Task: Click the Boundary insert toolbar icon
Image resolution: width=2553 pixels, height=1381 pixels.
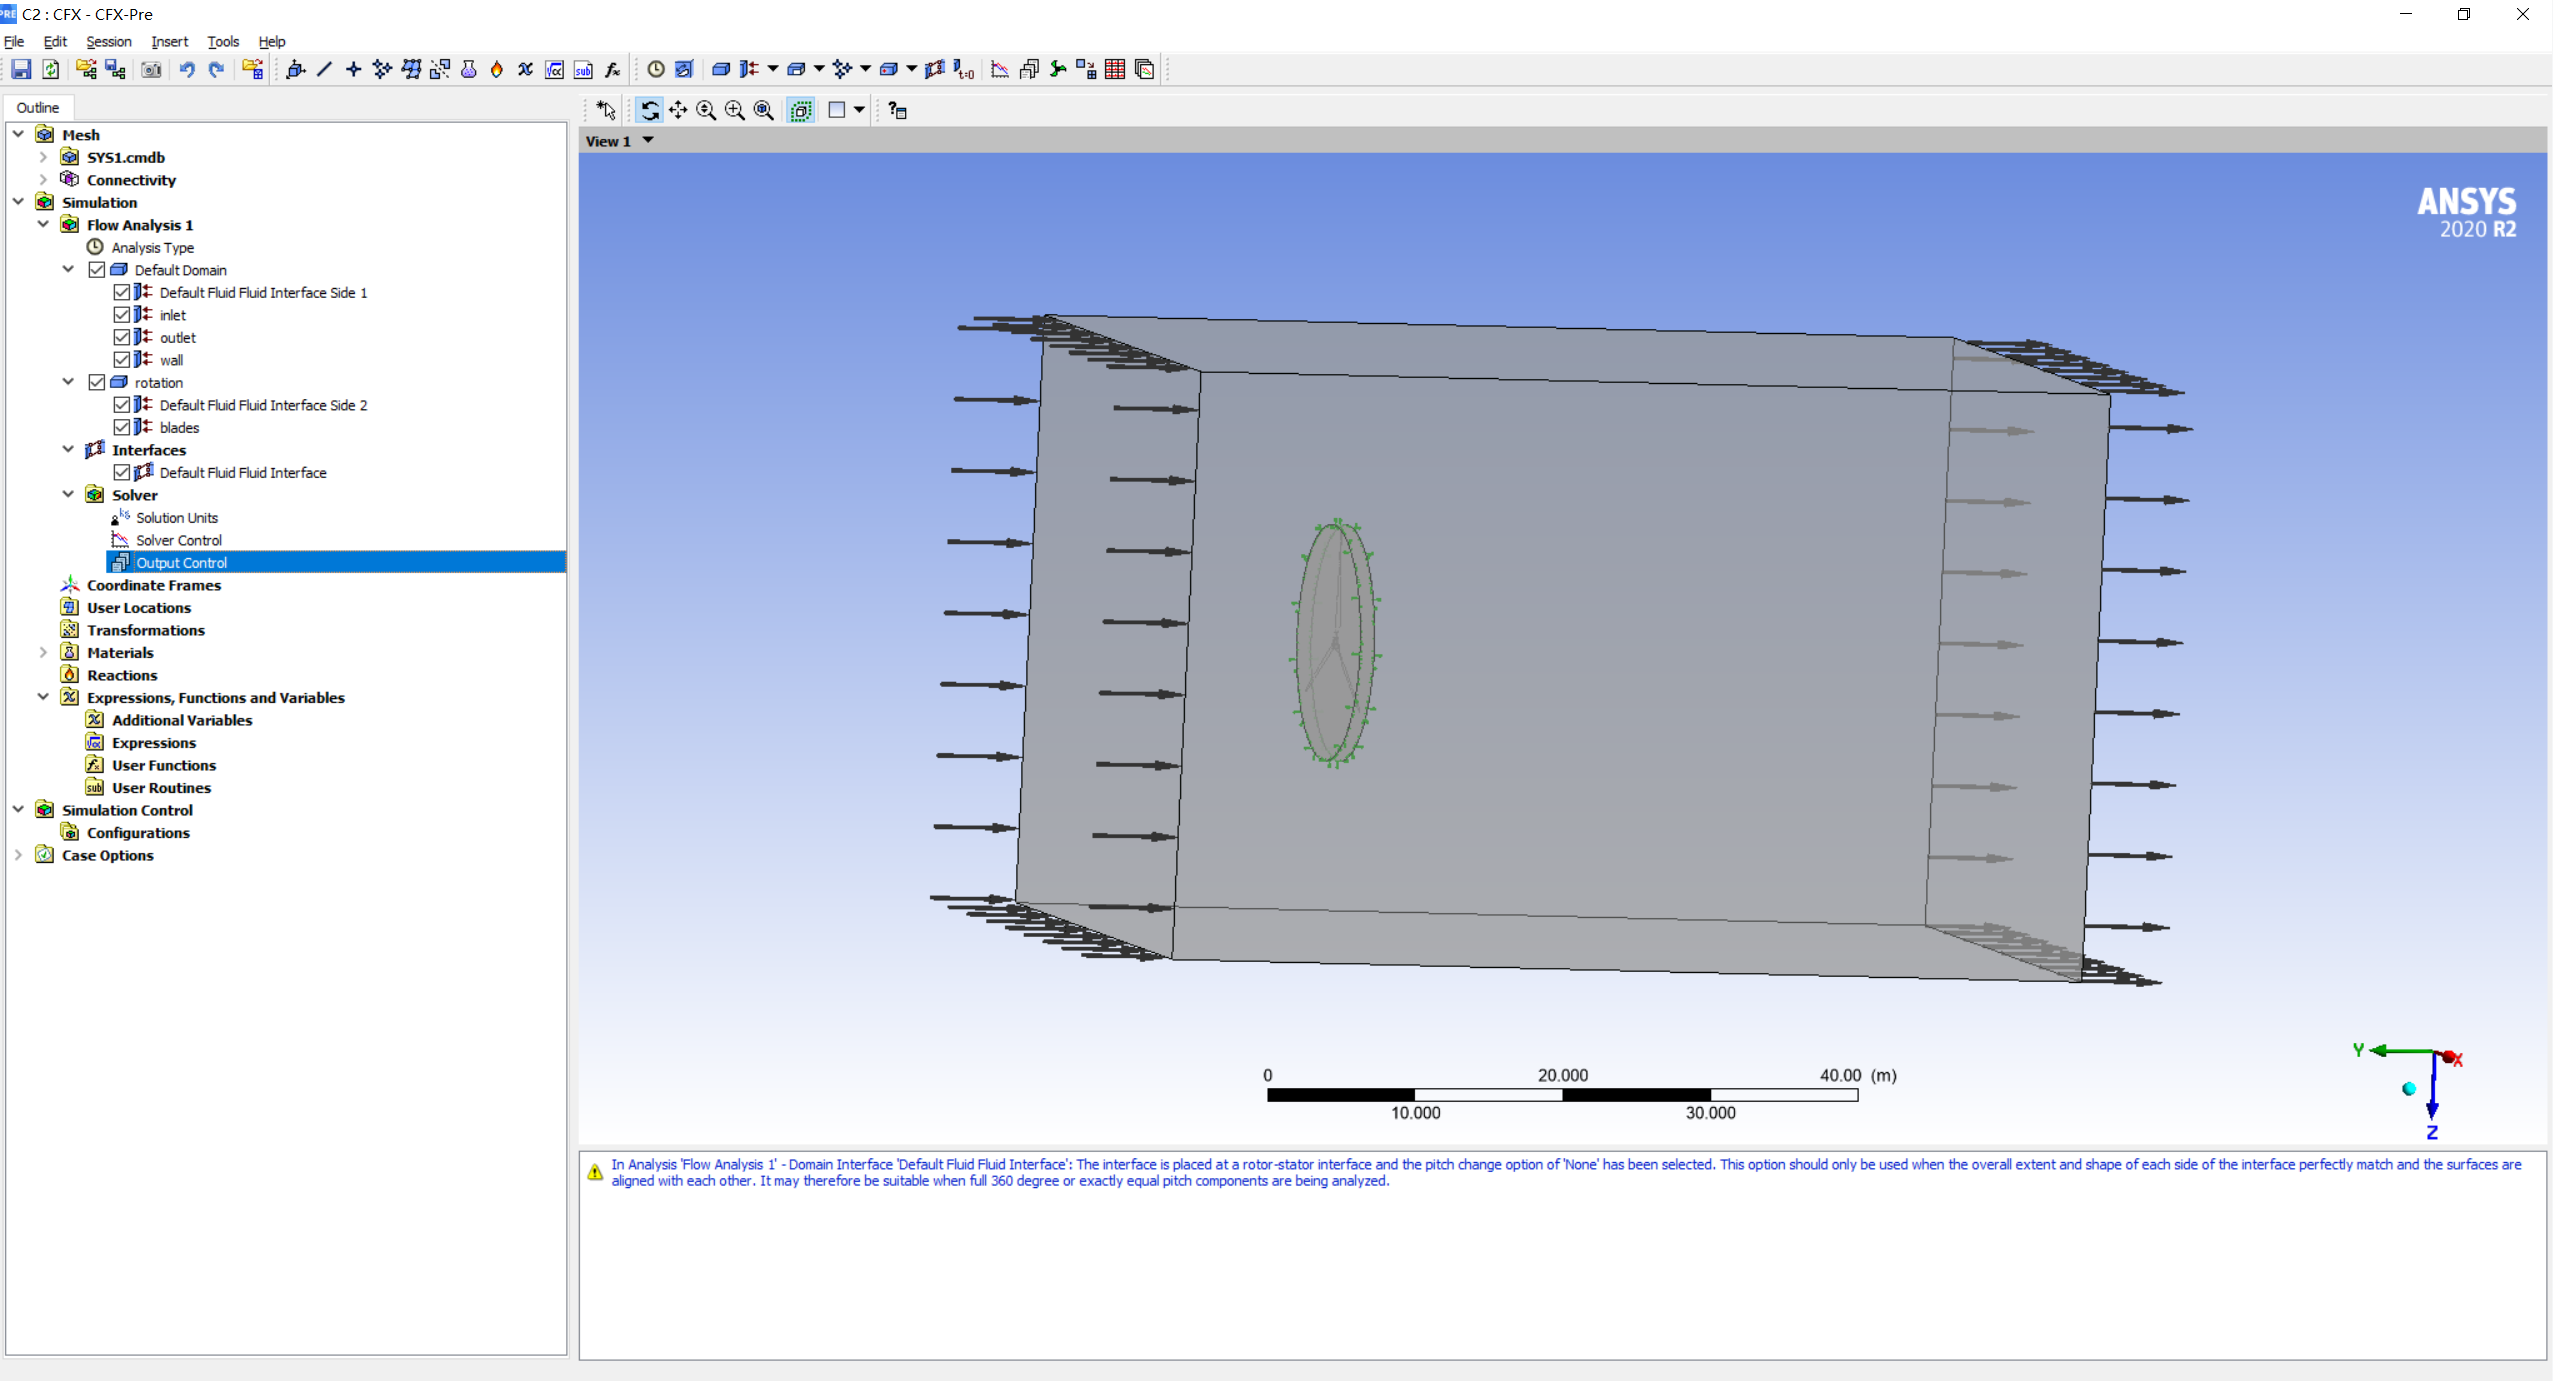Action: pos(749,69)
